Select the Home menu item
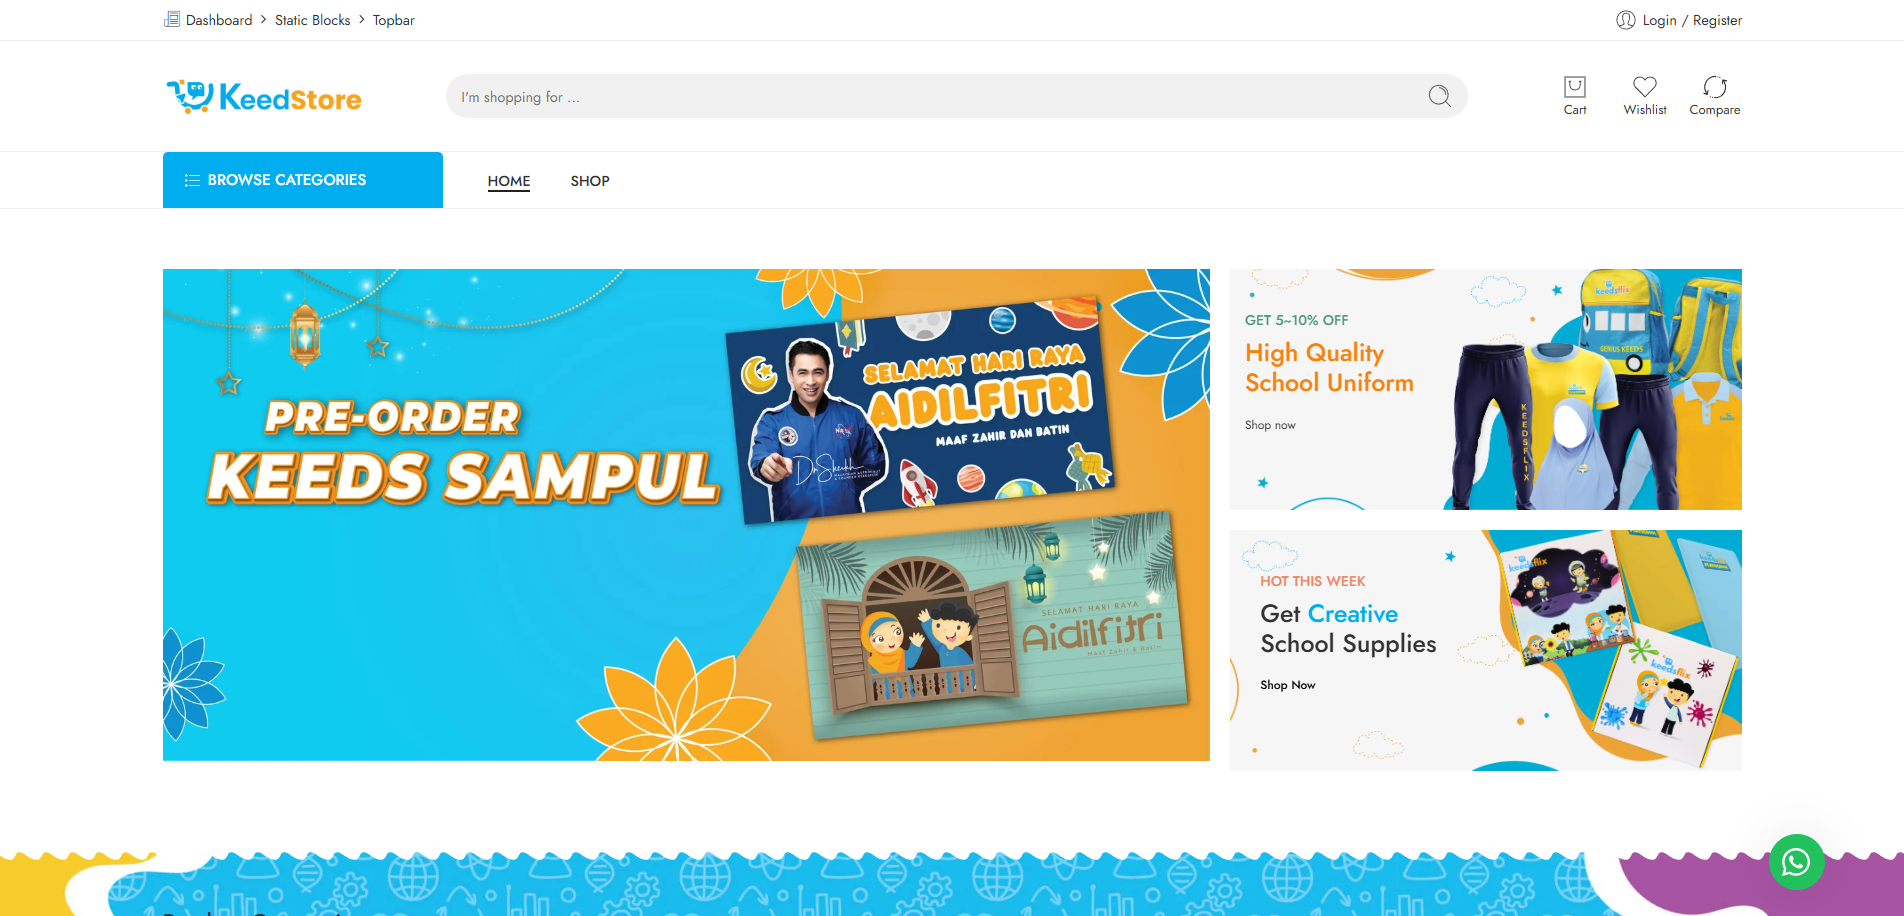Viewport: 1904px width, 916px height. point(509,181)
